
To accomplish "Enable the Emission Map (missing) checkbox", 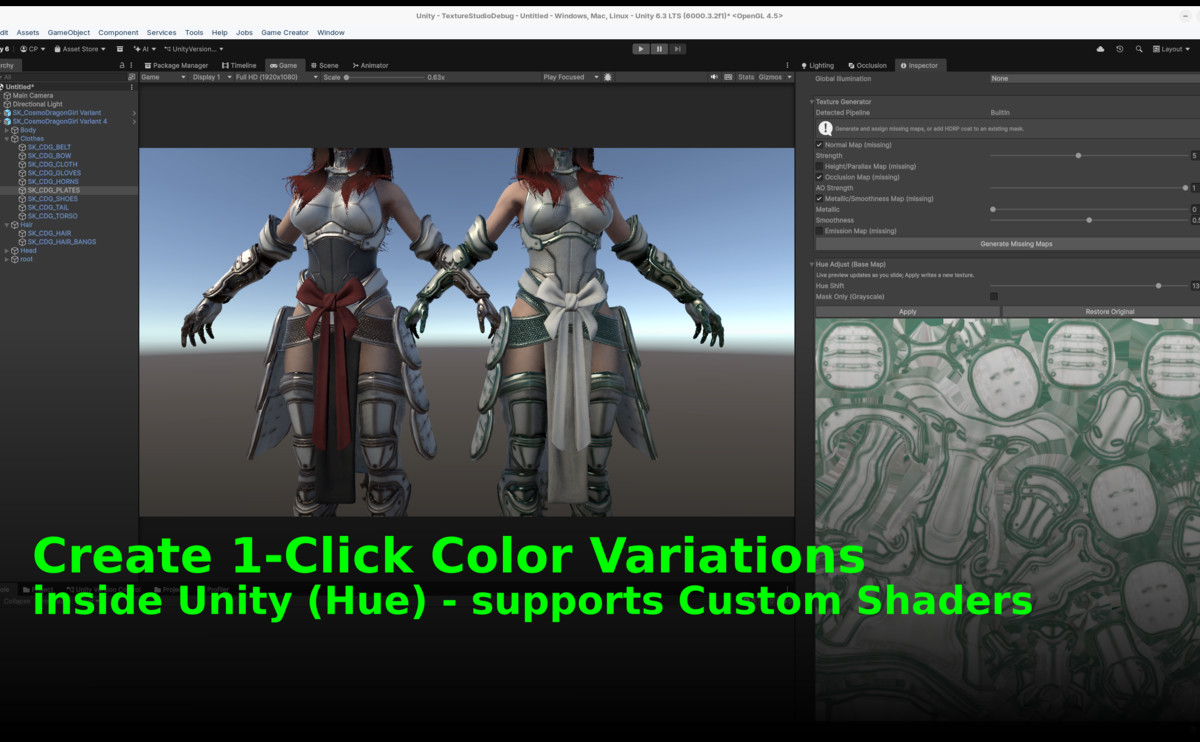I will point(820,231).
